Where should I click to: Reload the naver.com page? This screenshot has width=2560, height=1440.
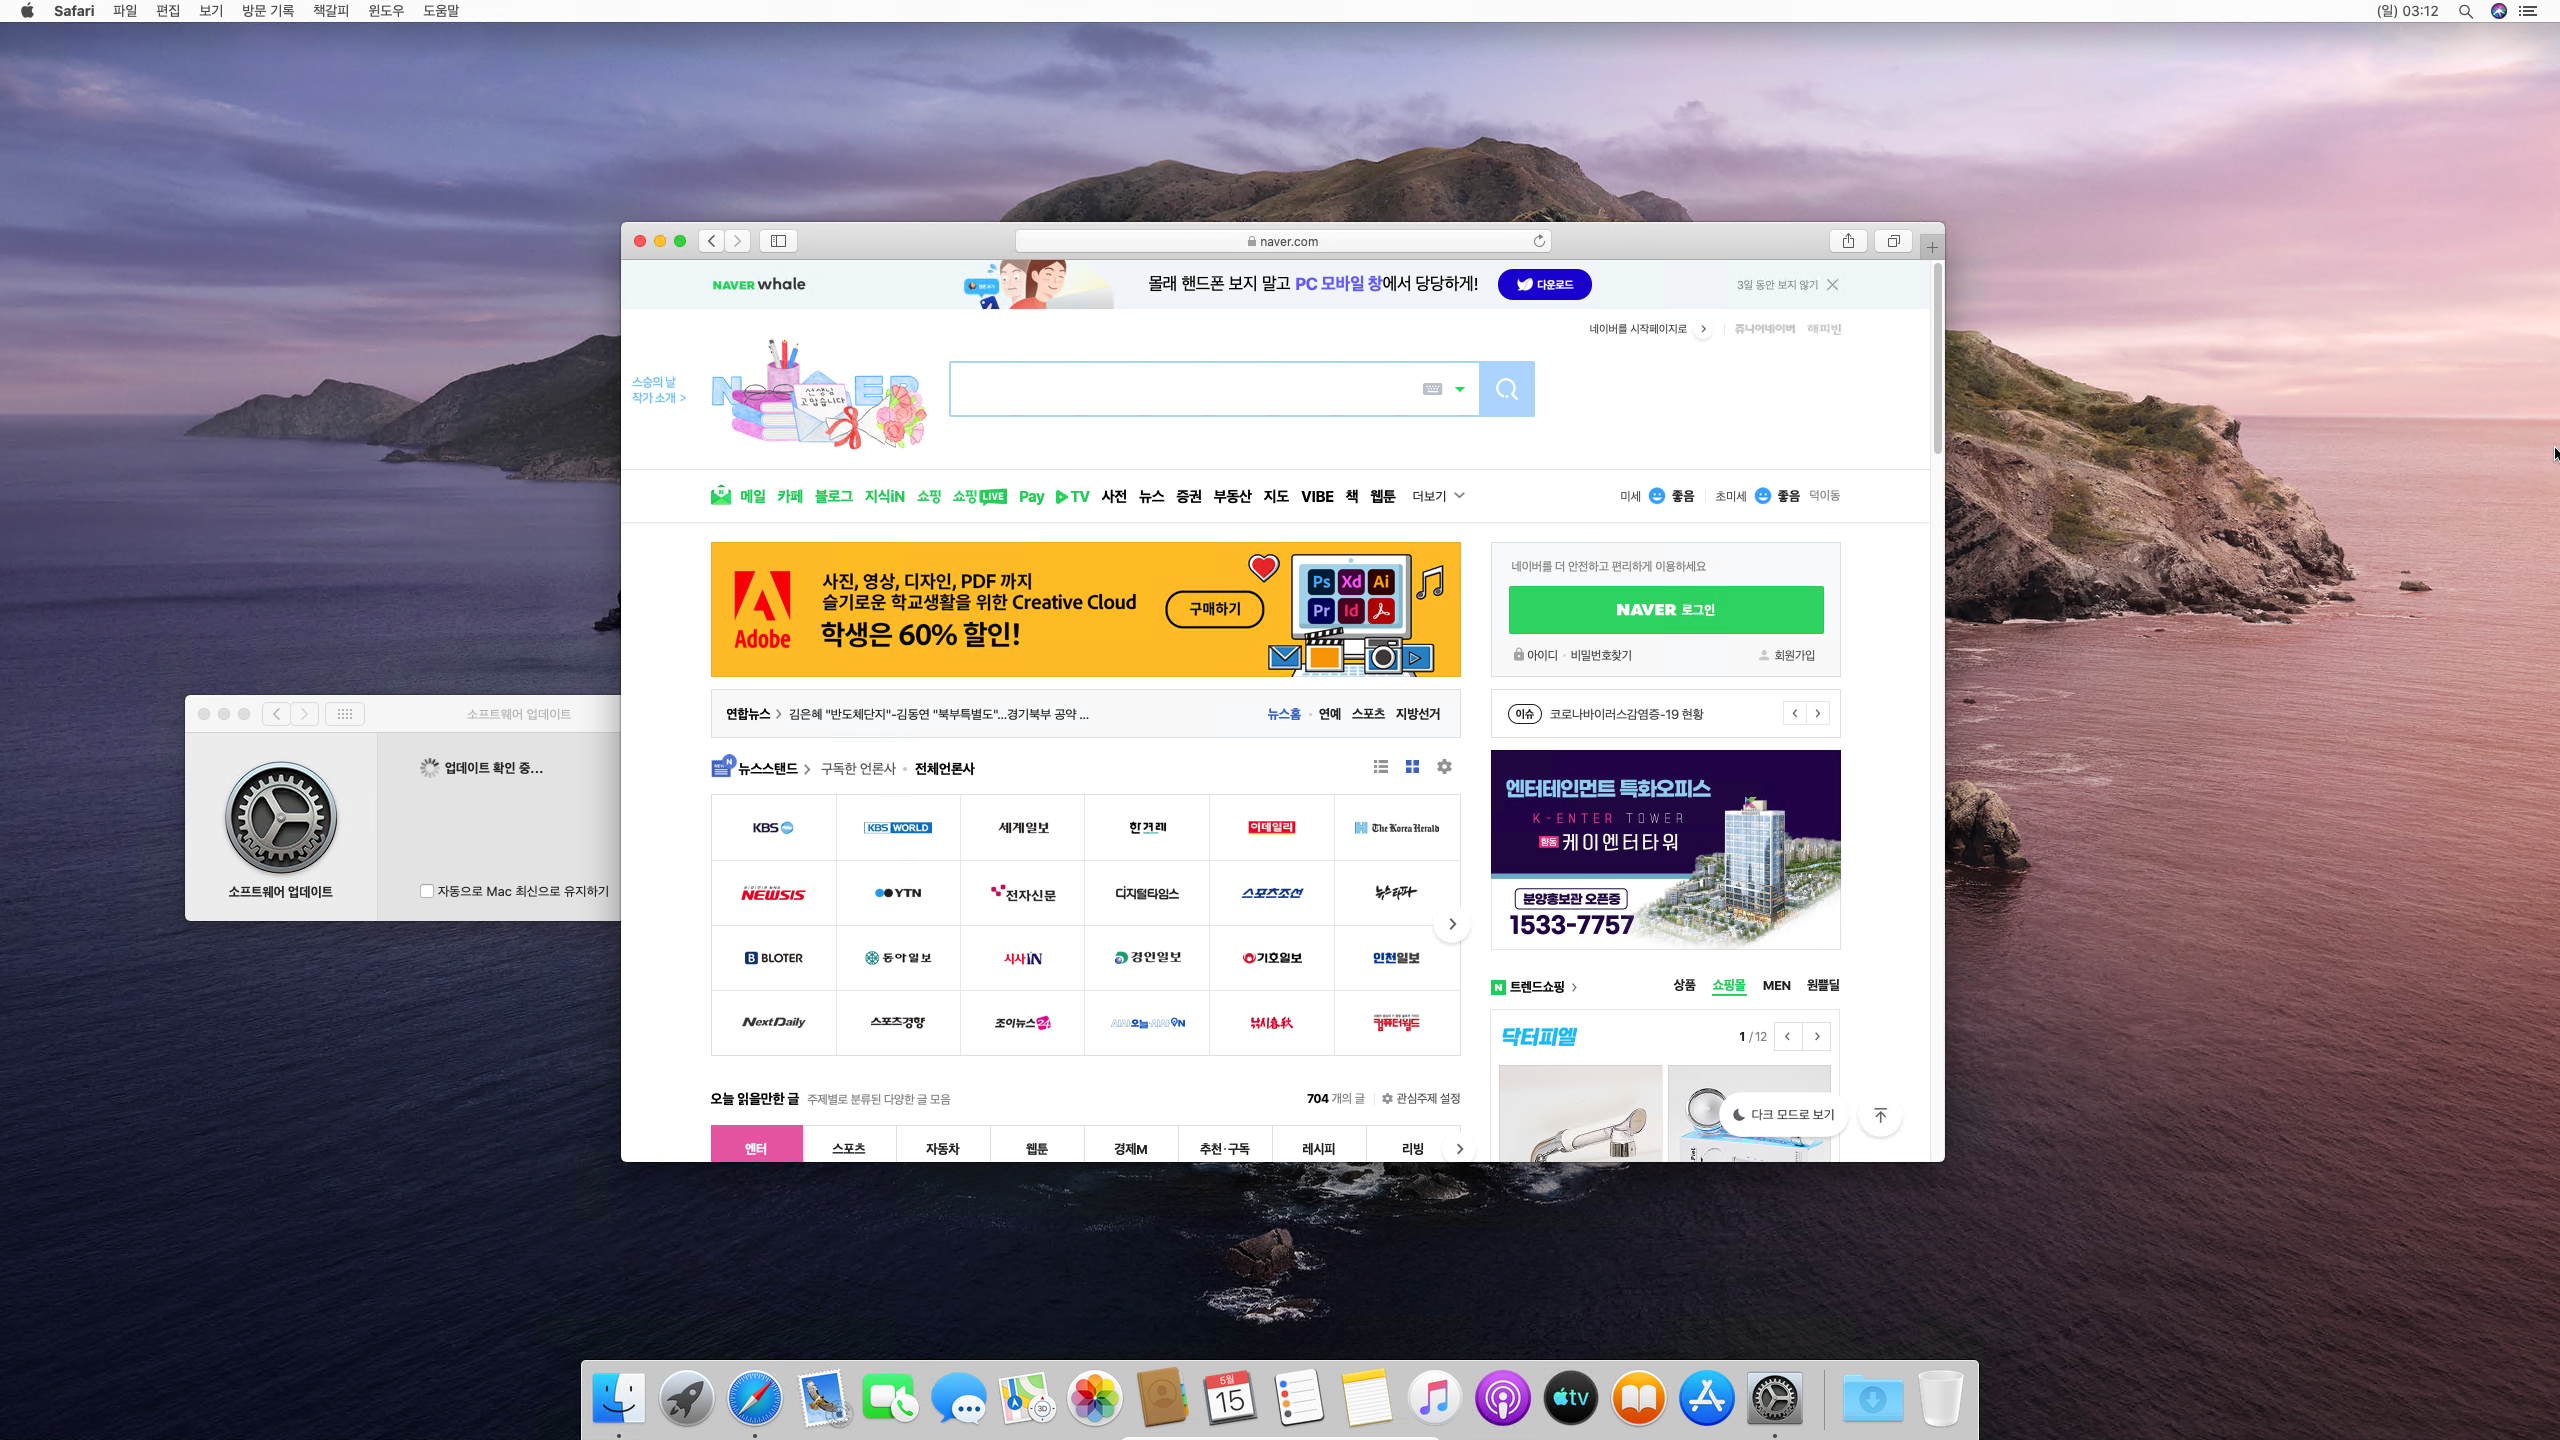1539,241
